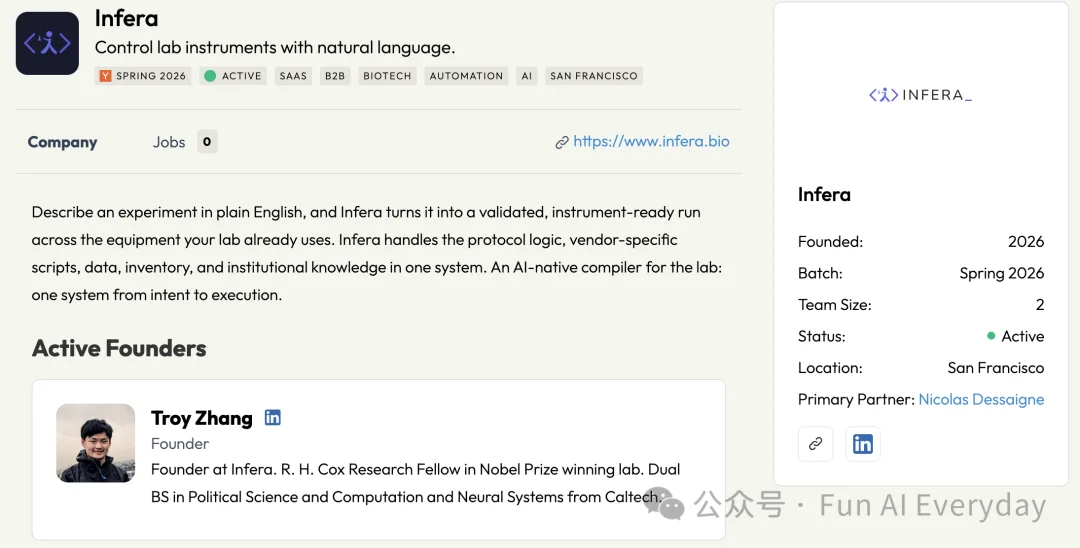Image resolution: width=1080 pixels, height=548 pixels.
Task: Click the Batch value 'Spring 2026' in sidebar
Action: click(1001, 273)
